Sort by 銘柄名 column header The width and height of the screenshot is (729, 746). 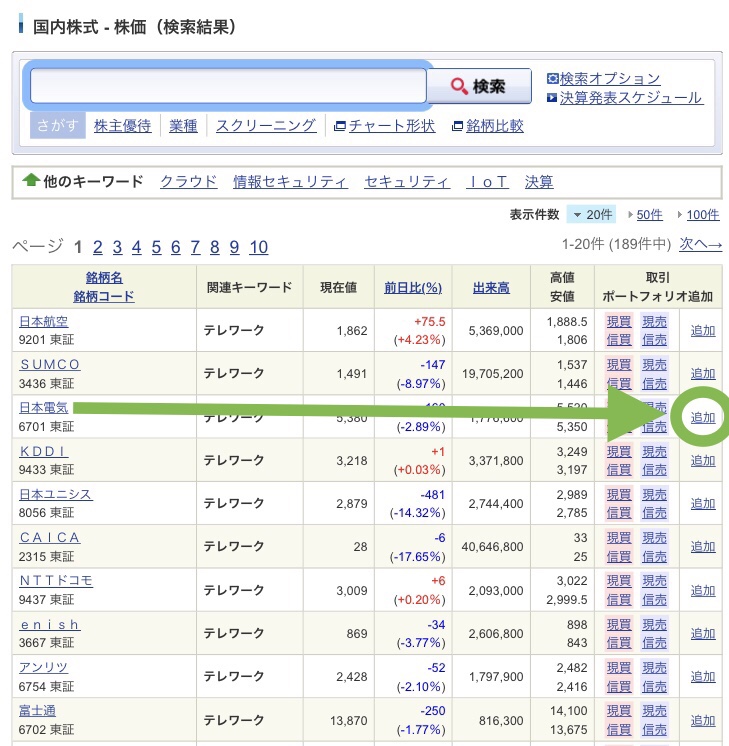tap(104, 278)
